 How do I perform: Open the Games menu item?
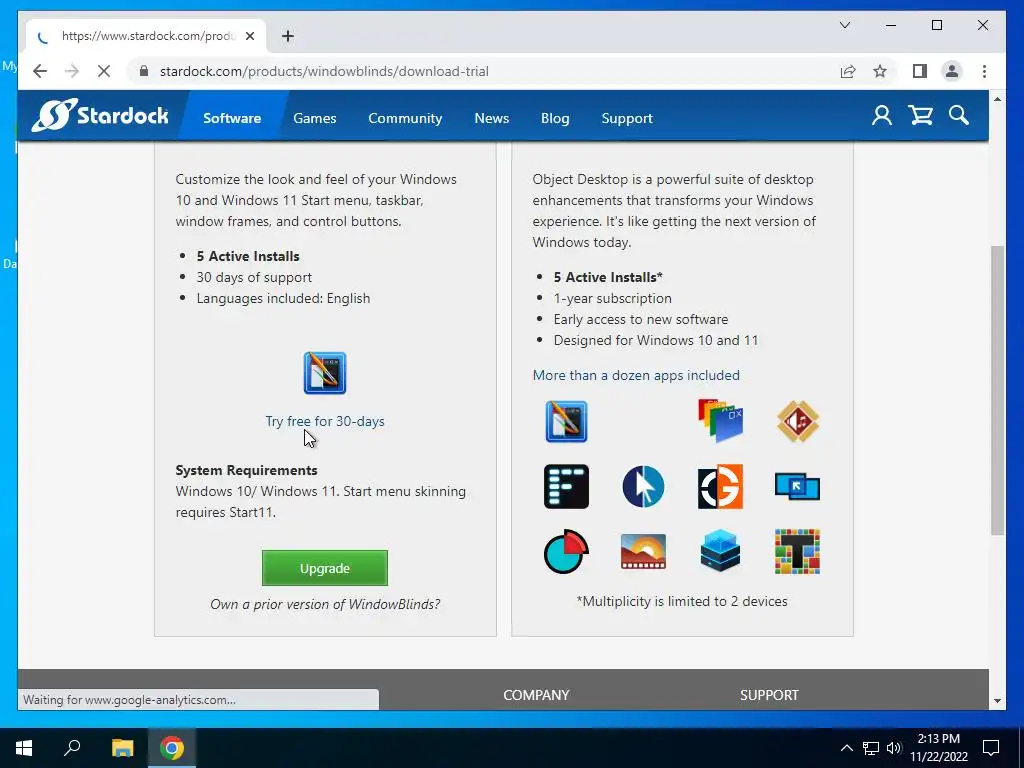pos(315,118)
